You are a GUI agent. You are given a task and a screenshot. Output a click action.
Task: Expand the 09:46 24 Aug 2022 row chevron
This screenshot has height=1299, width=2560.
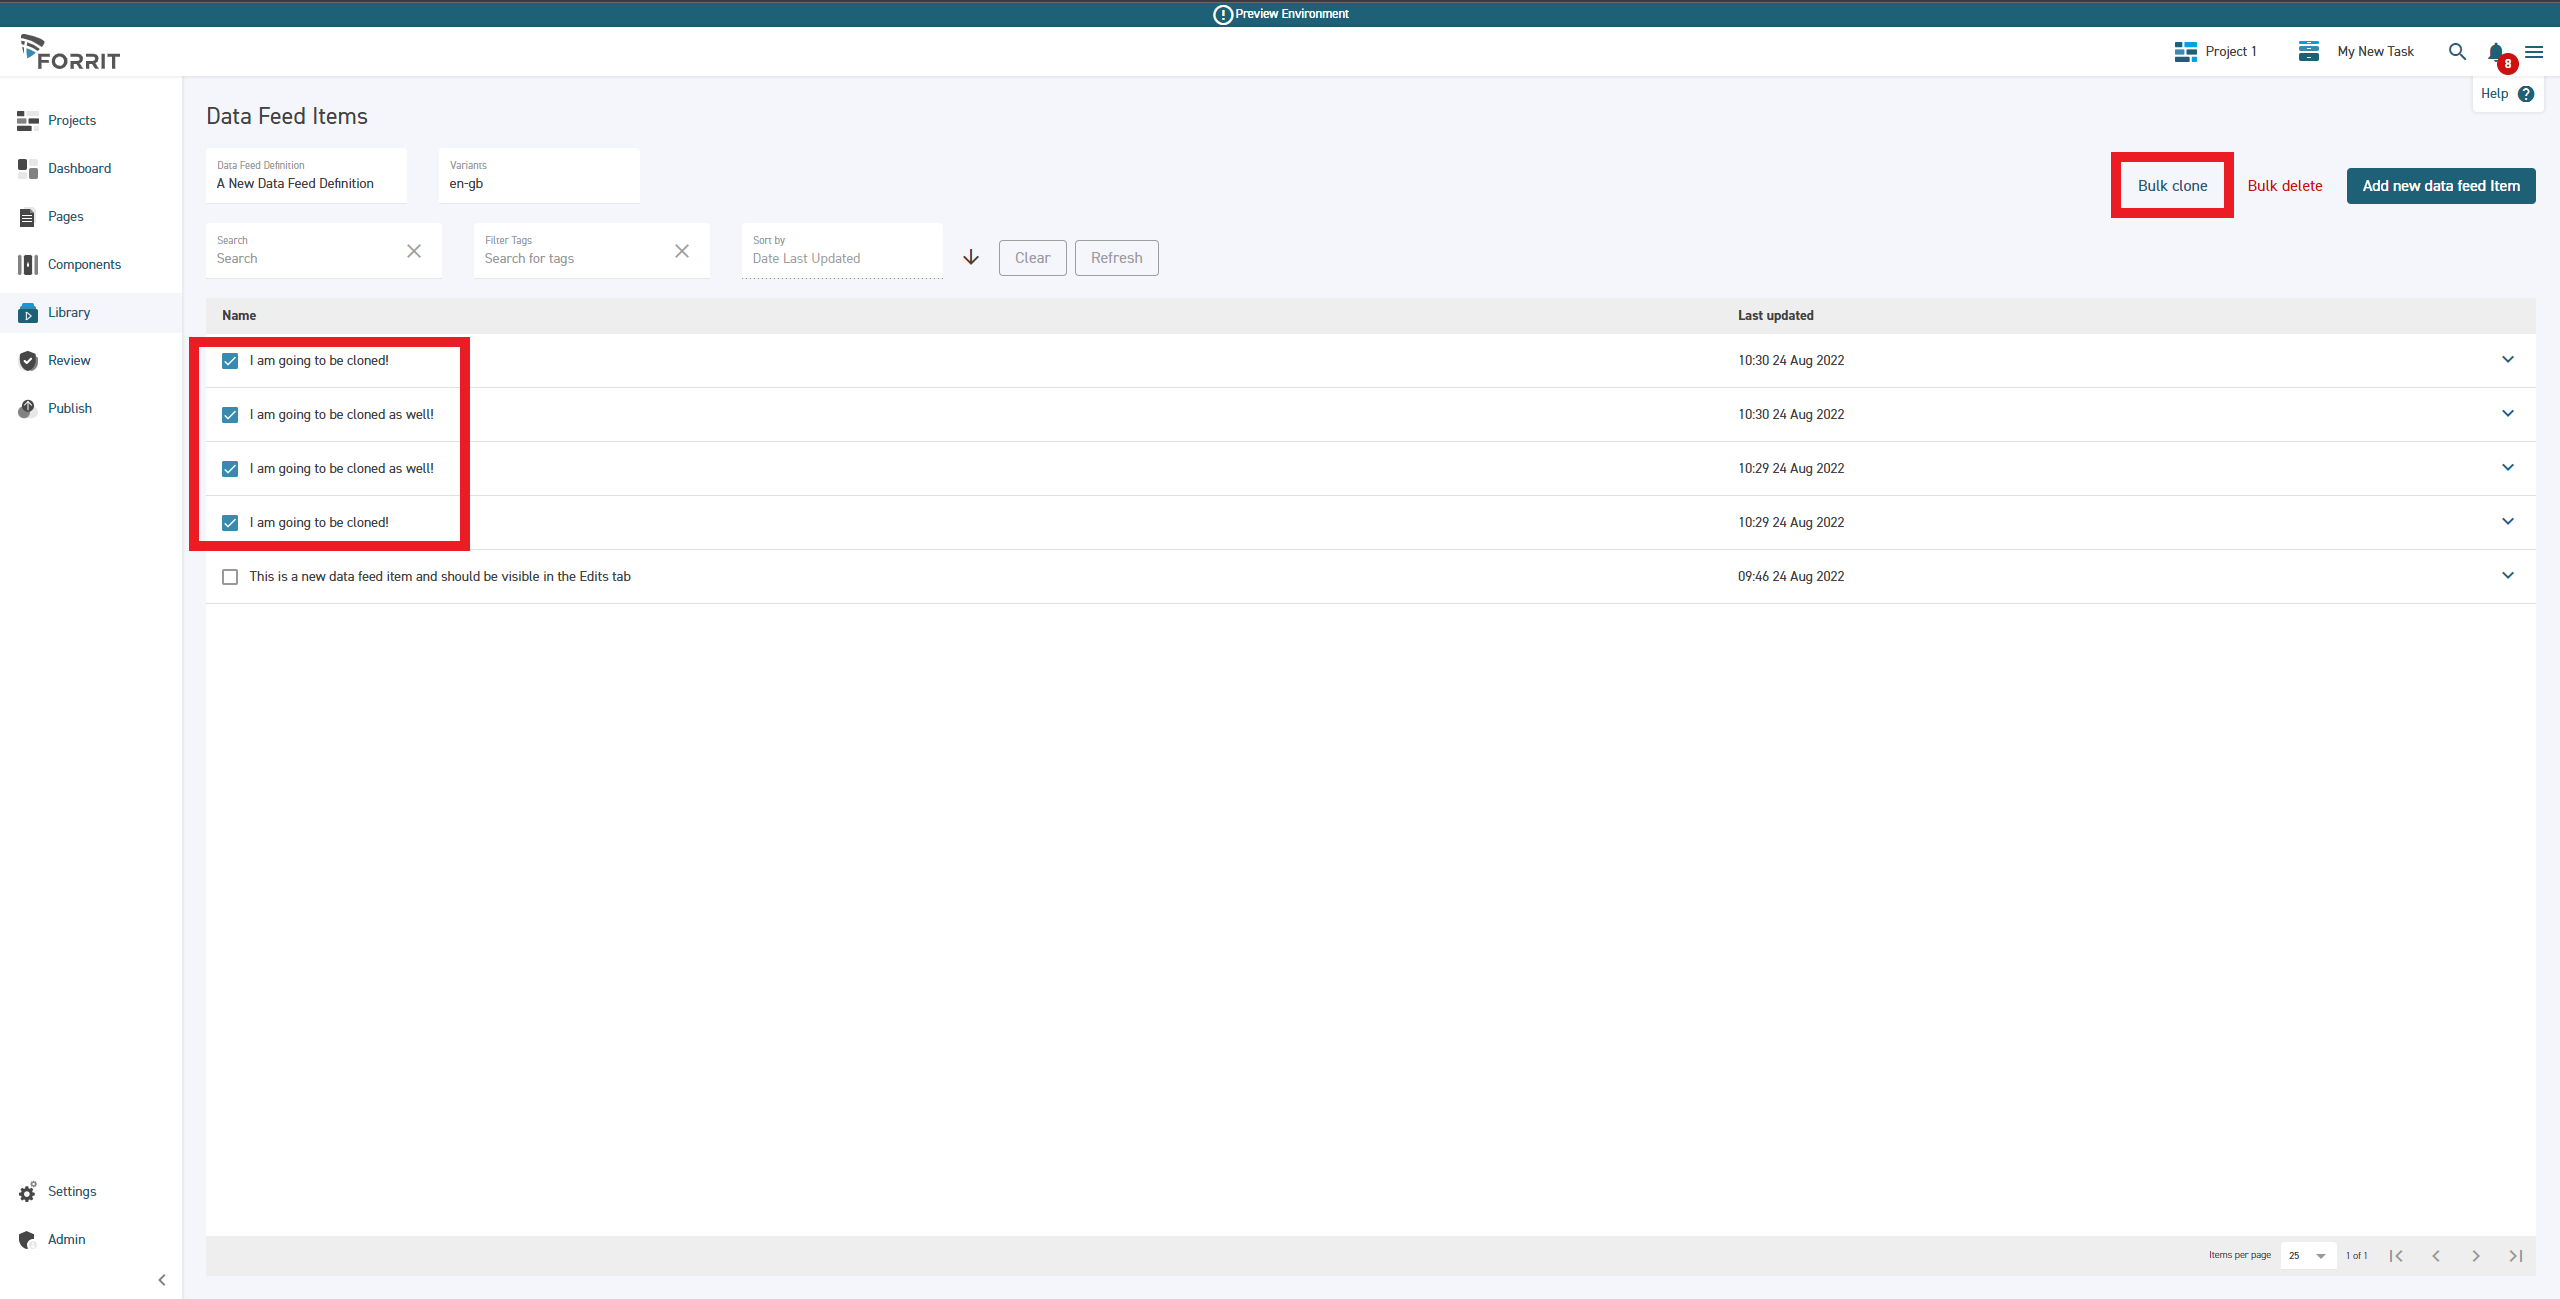(x=2508, y=575)
